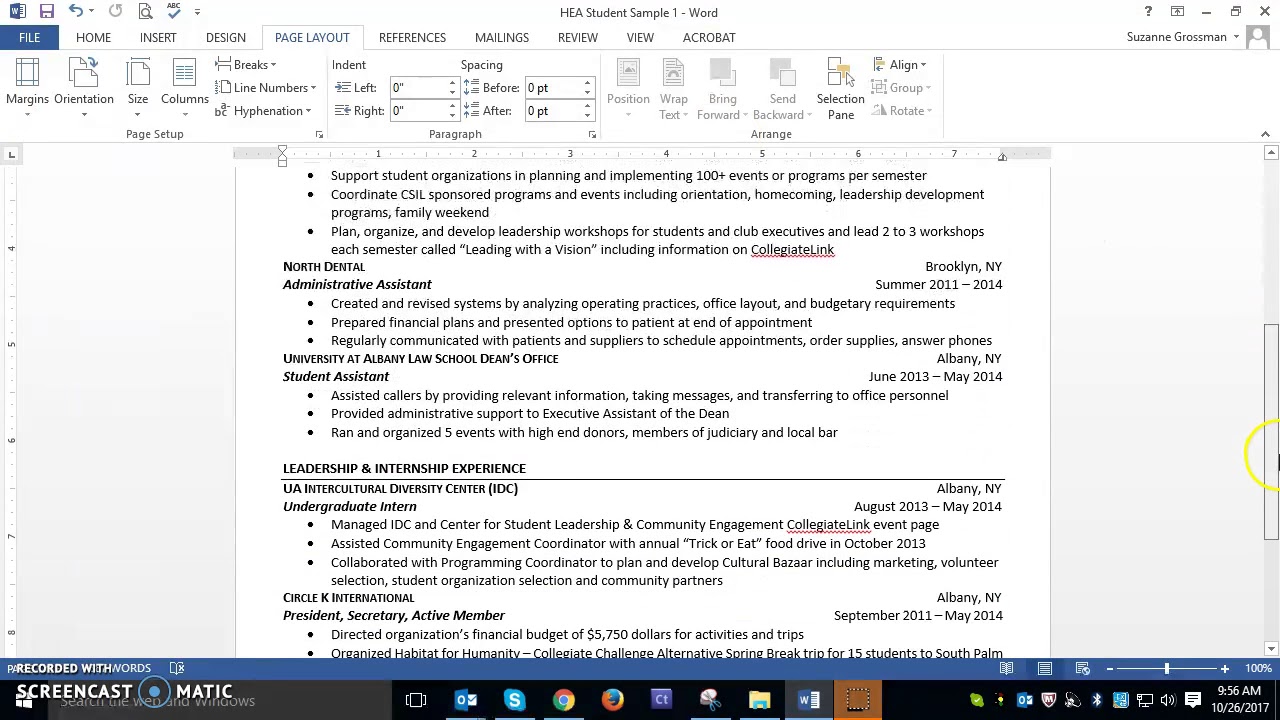This screenshot has height=720, width=1280.
Task: Open the Paragraph dialog launcher
Action: (x=592, y=134)
